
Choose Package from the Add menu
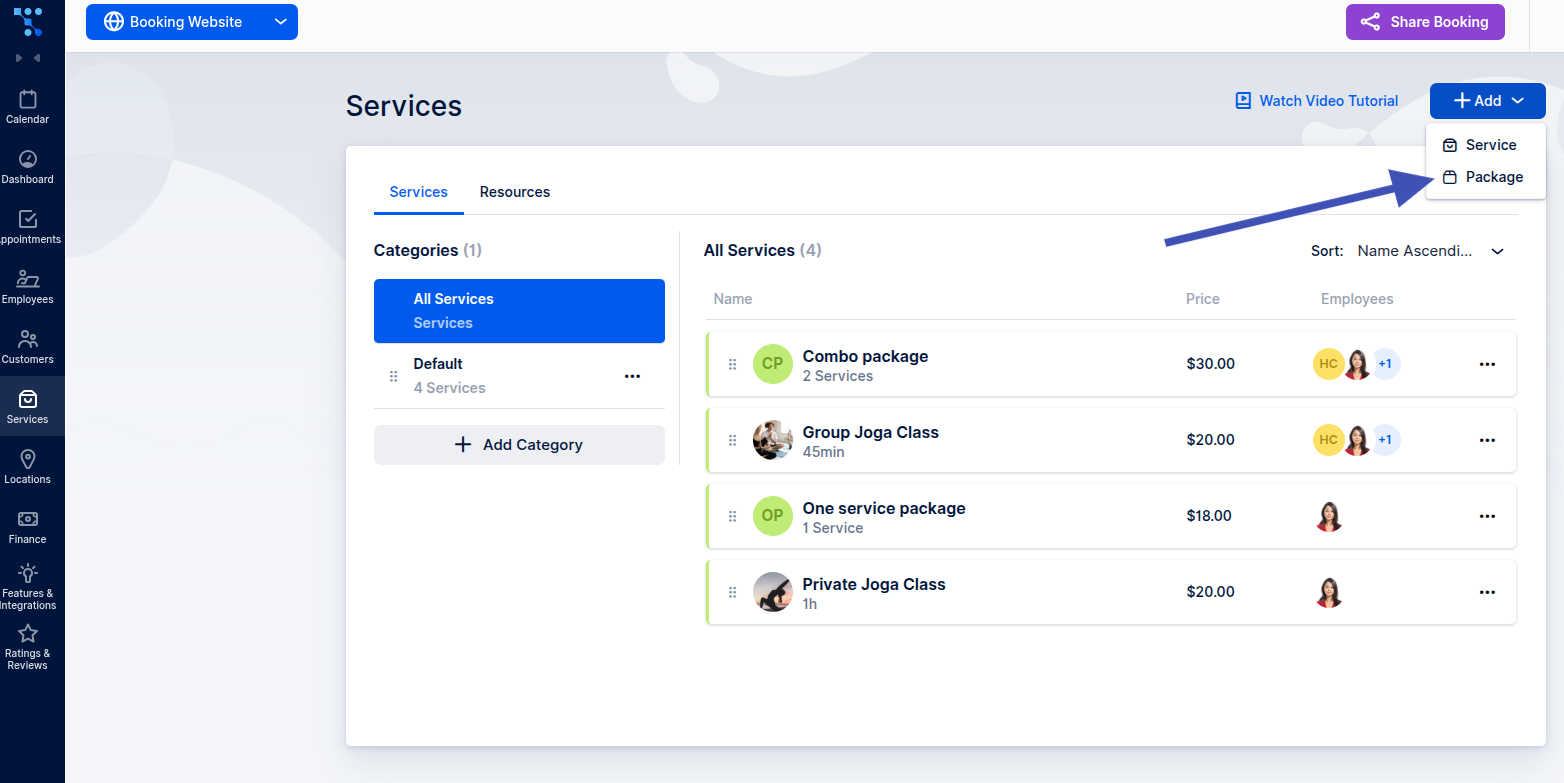pyautogui.click(x=1493, y=177)
